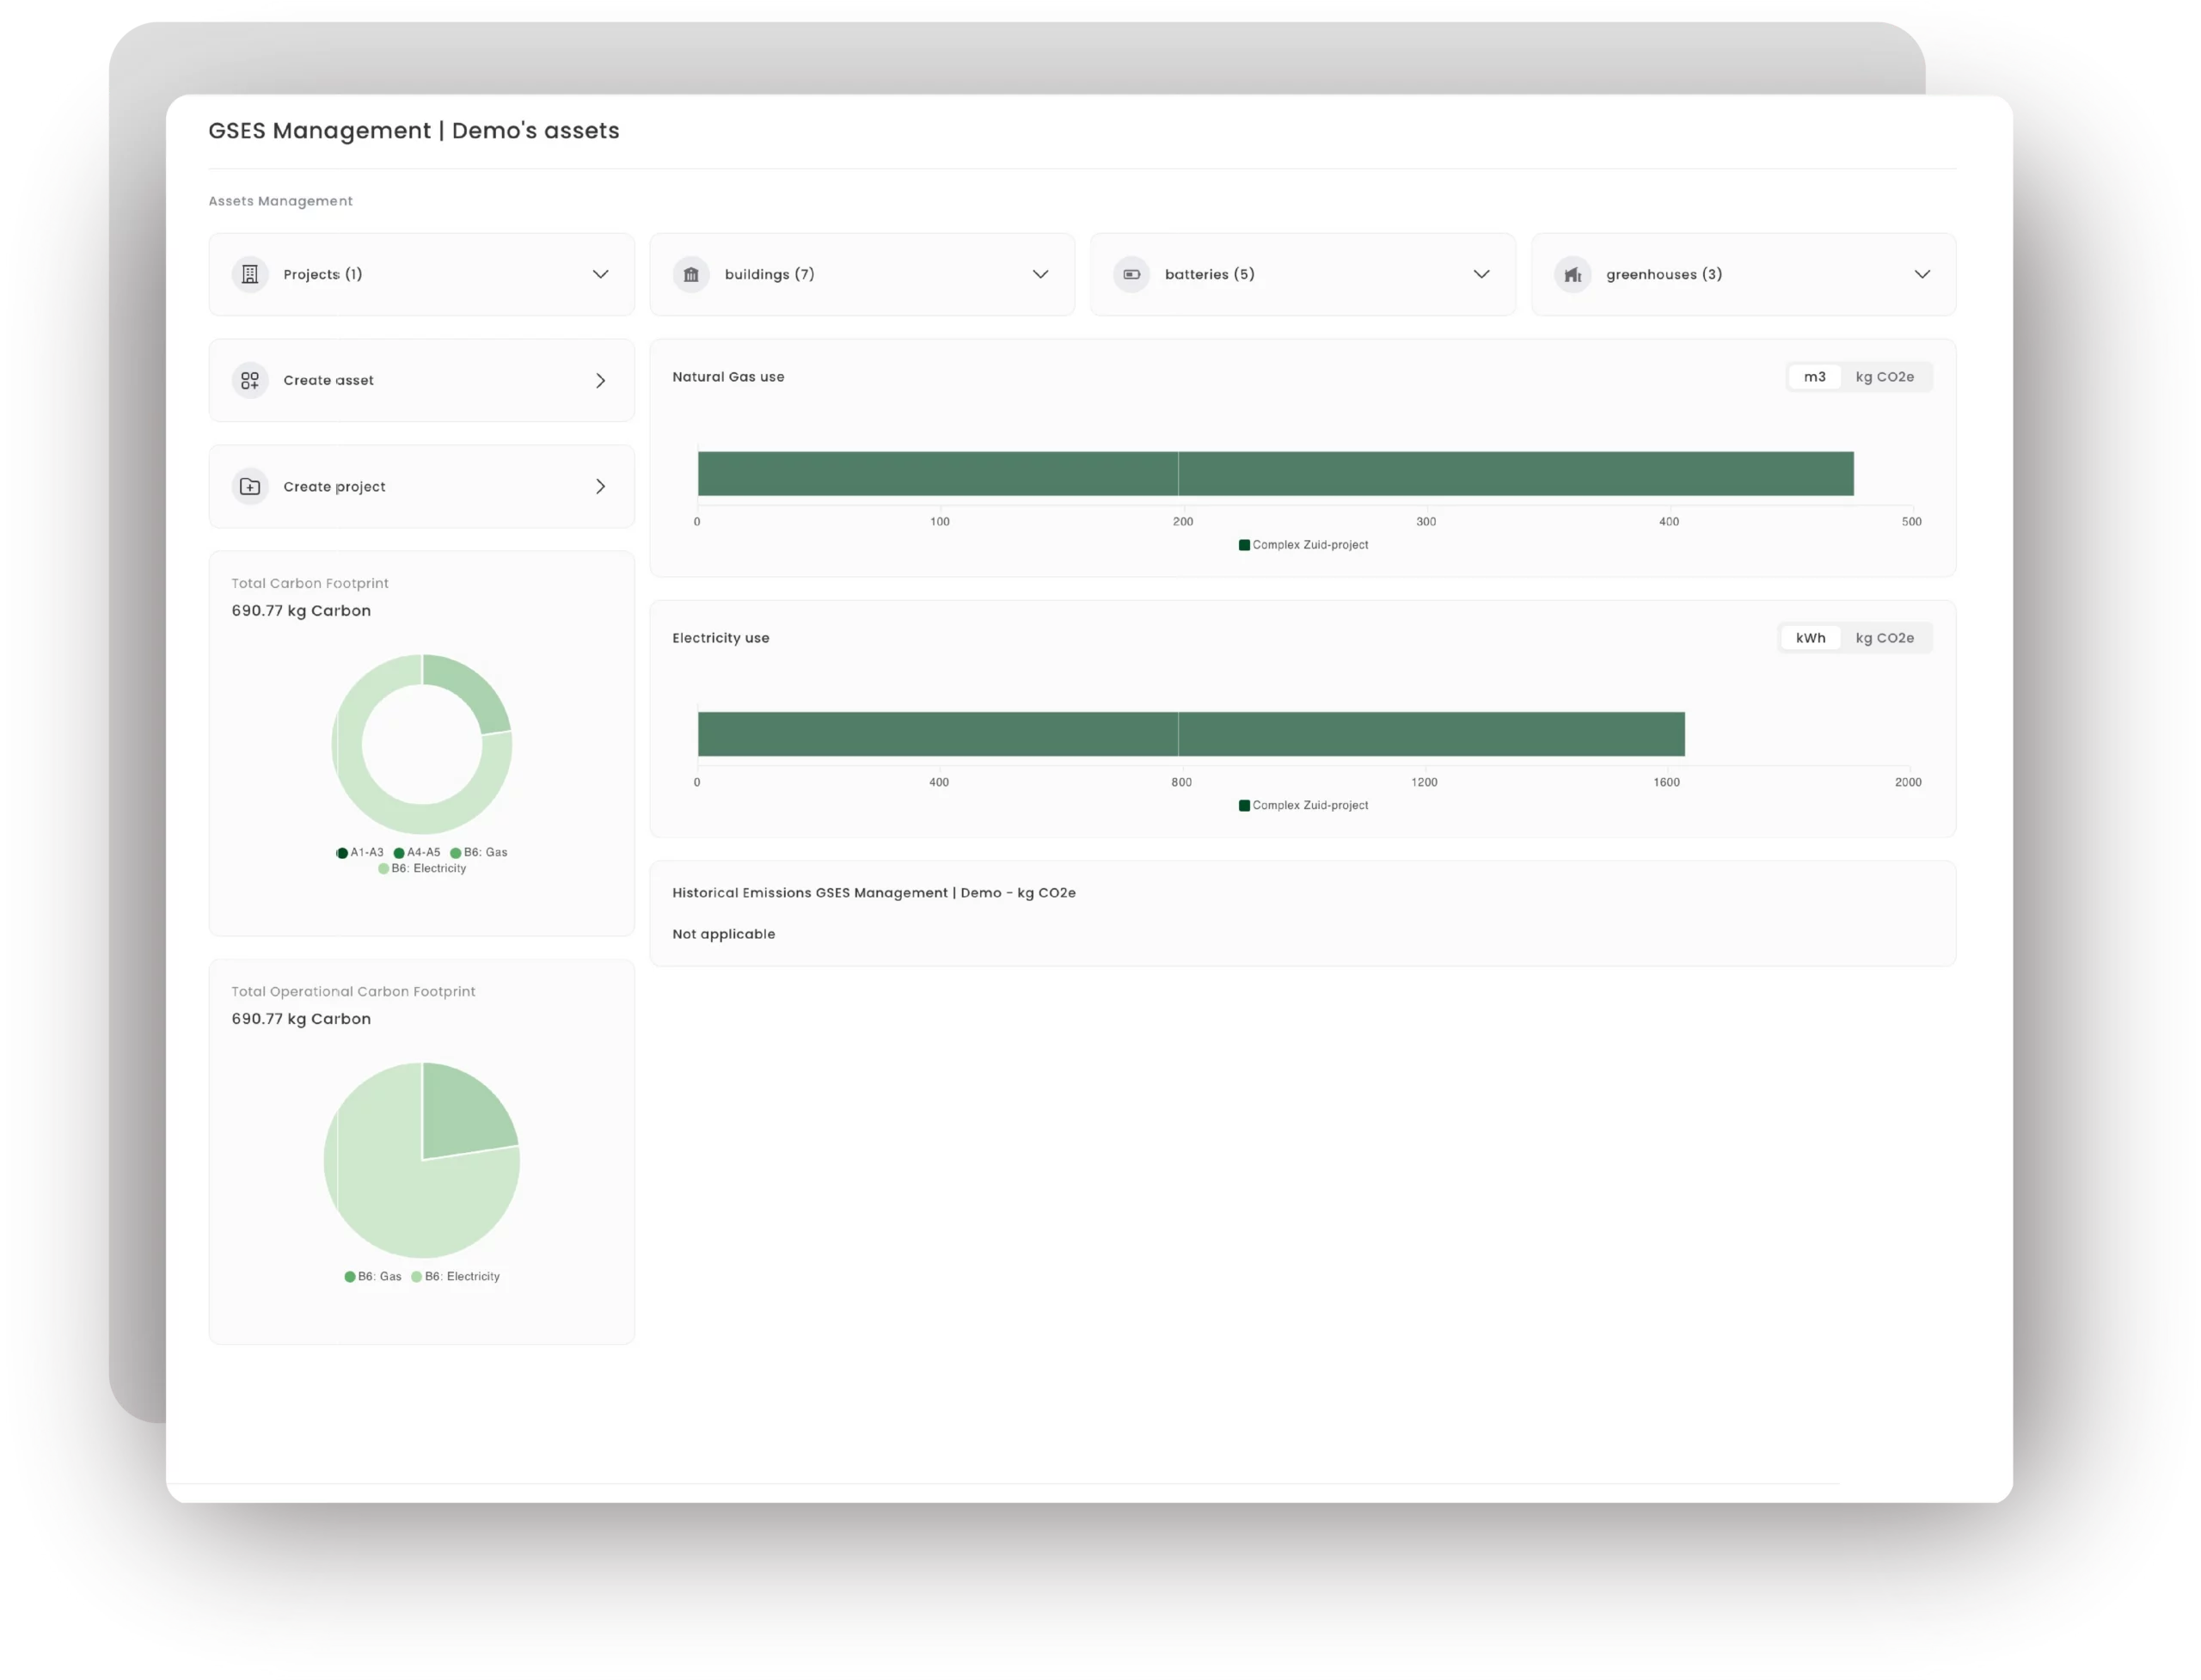Image resolution: width=2201 pixels, height=1680 pixels.
Task: Select kWh unit for Electricity use
Action: click(x=1810, y=638)
